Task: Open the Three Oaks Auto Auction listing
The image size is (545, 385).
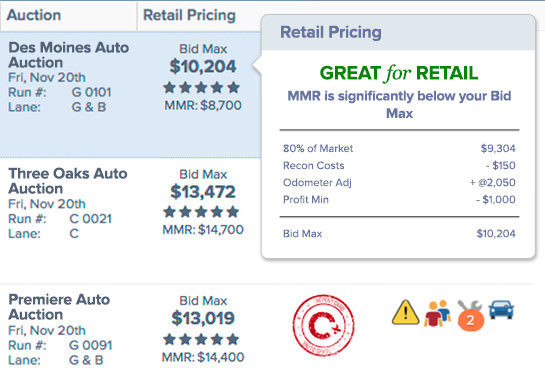Action: [68, 181]
